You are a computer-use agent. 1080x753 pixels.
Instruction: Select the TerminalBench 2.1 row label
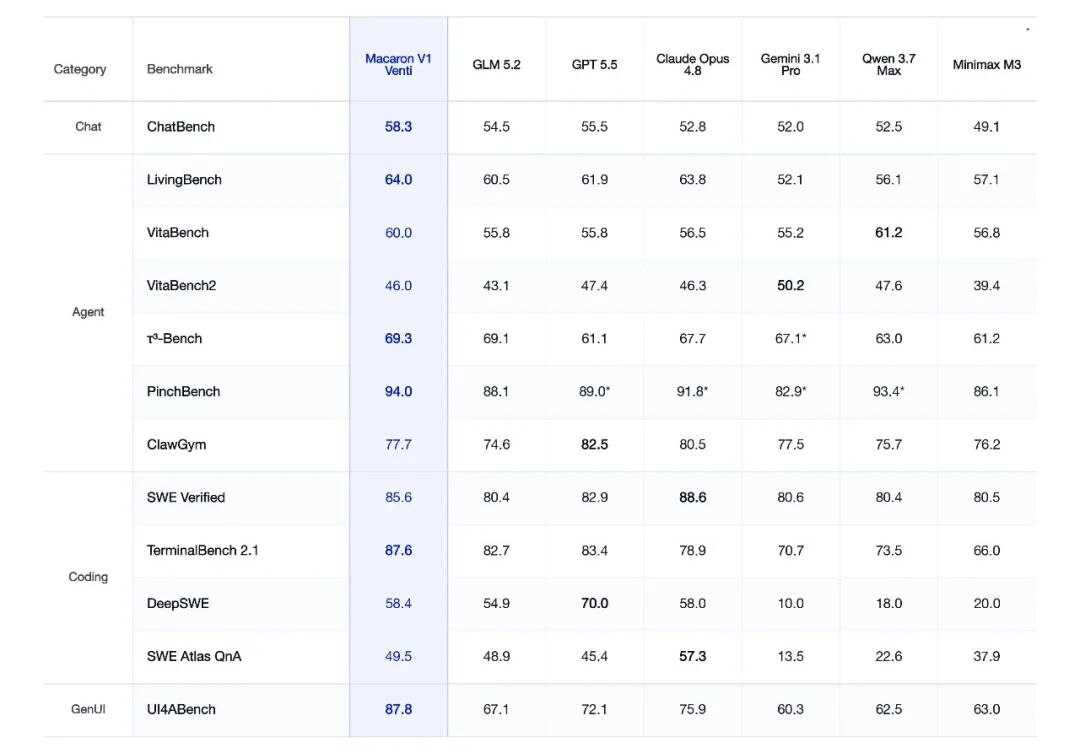[202, 550]
